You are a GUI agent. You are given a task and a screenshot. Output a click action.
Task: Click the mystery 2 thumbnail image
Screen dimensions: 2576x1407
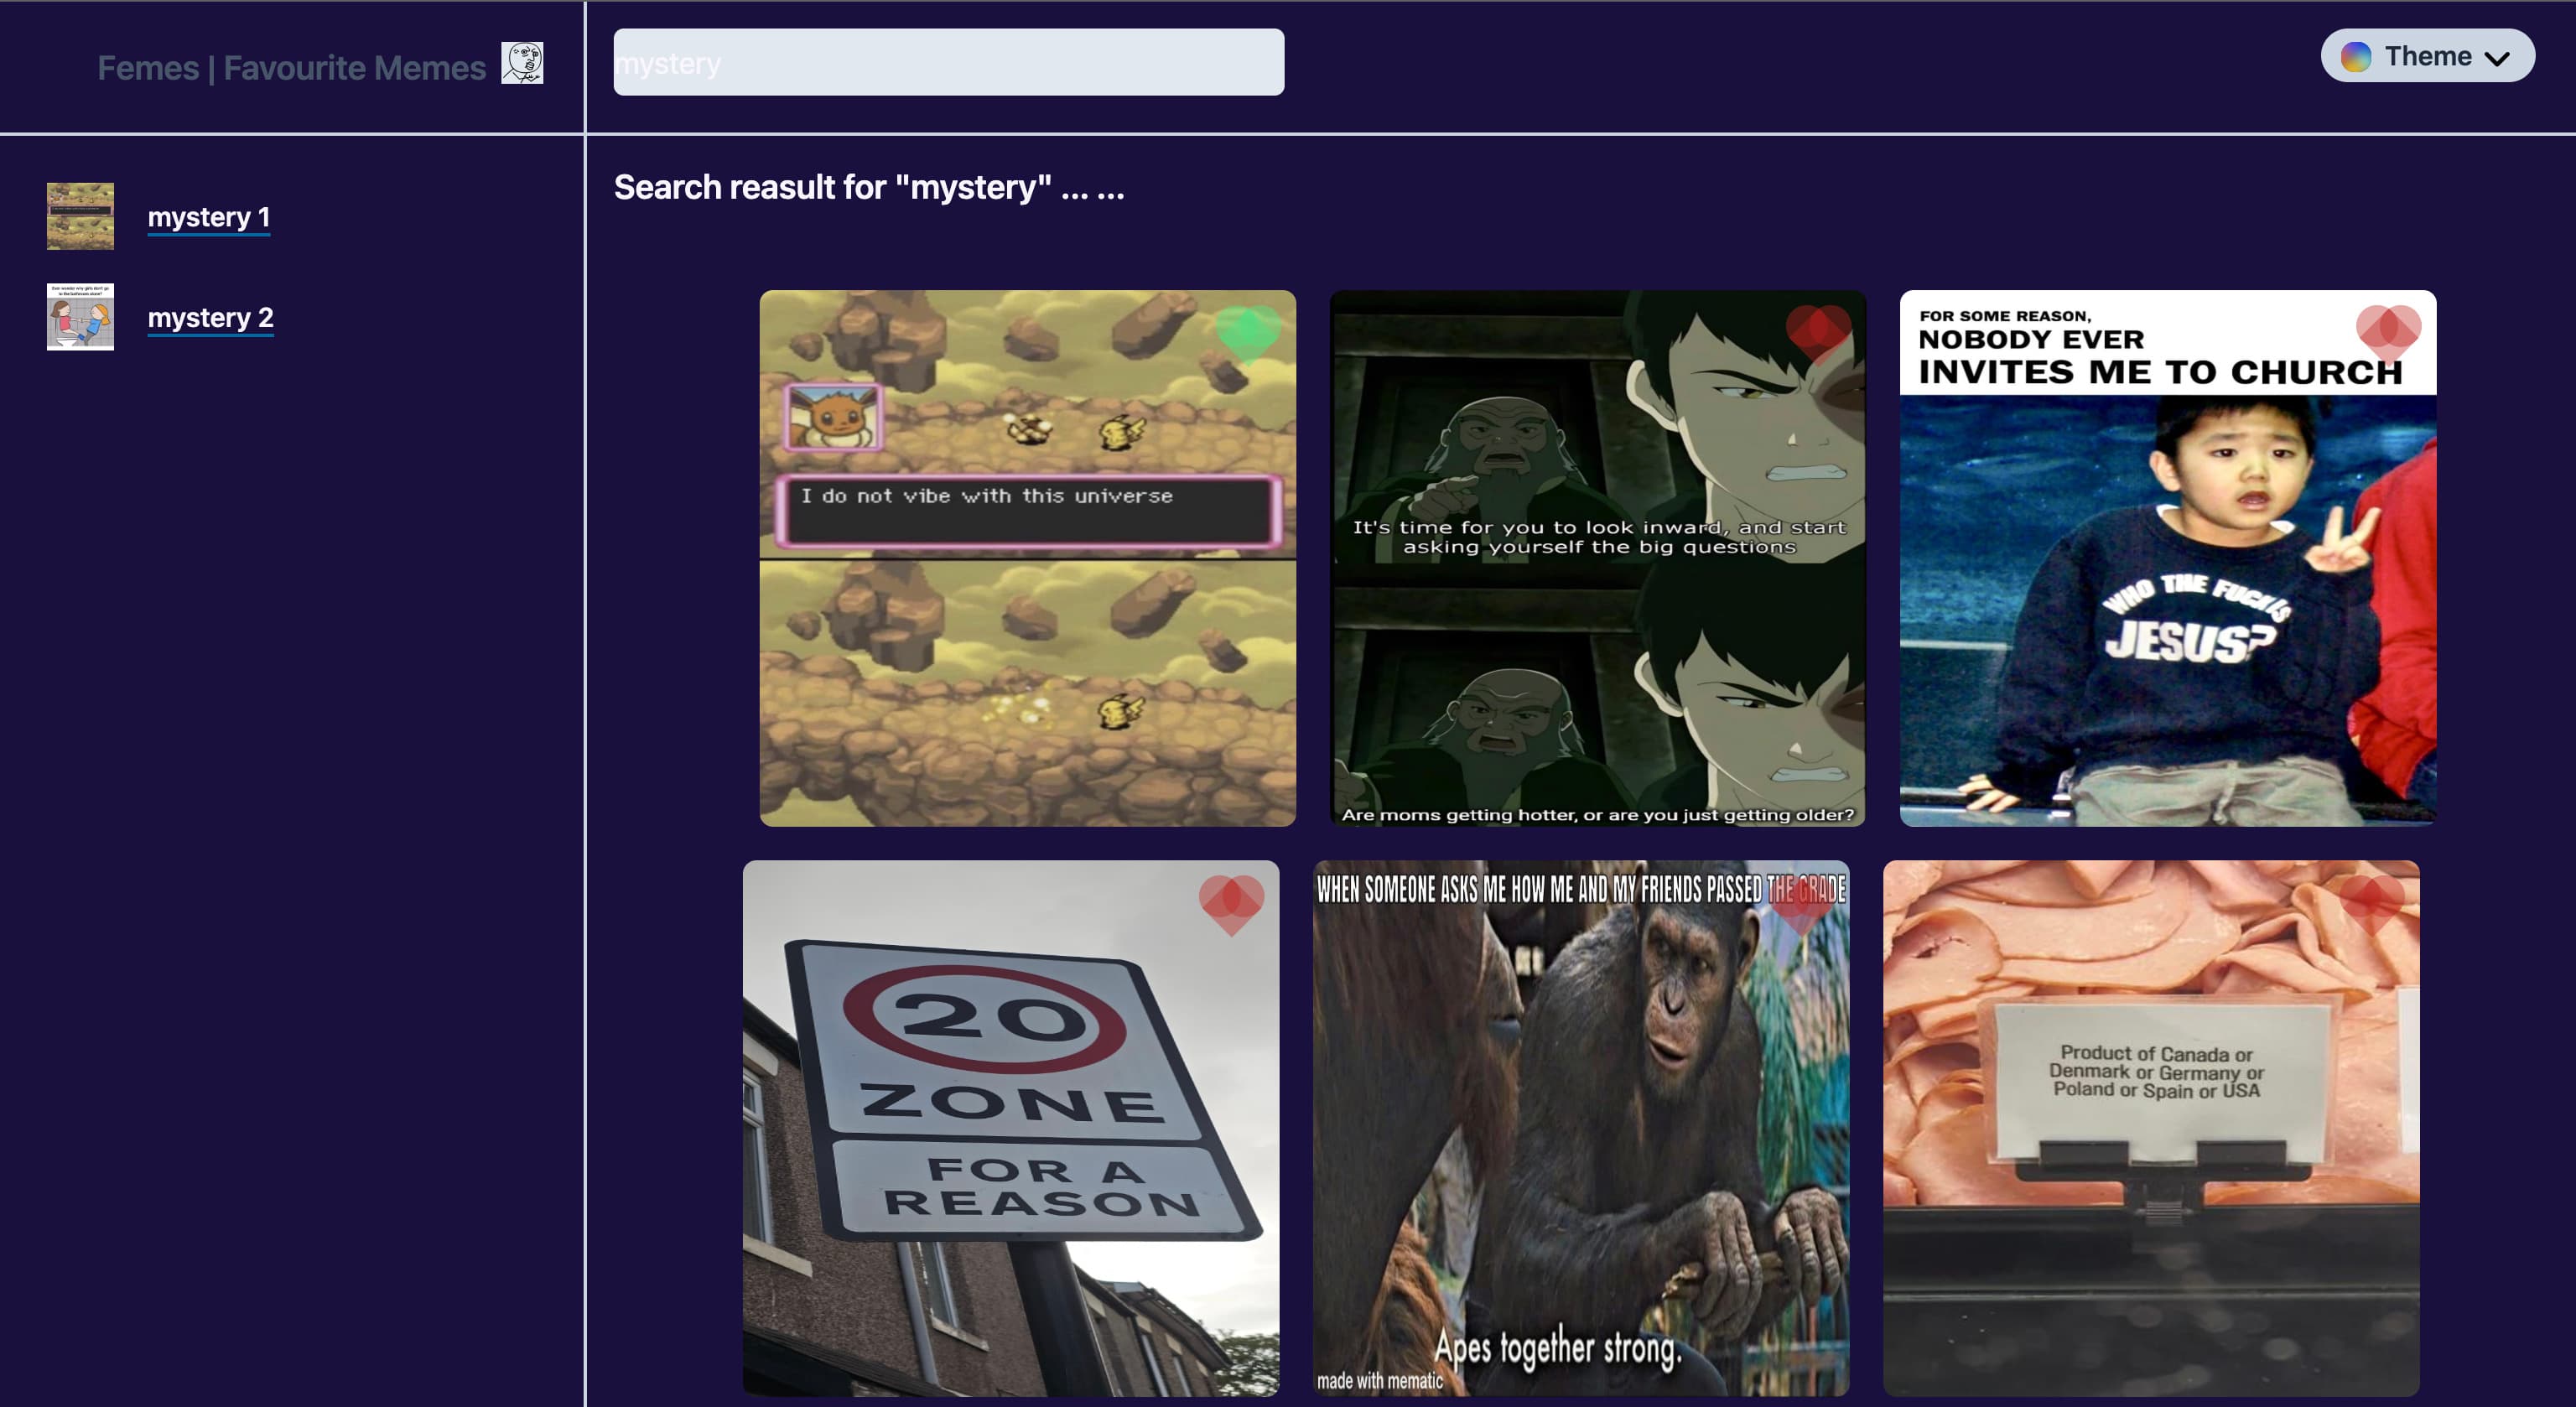(x=80, y=316)
